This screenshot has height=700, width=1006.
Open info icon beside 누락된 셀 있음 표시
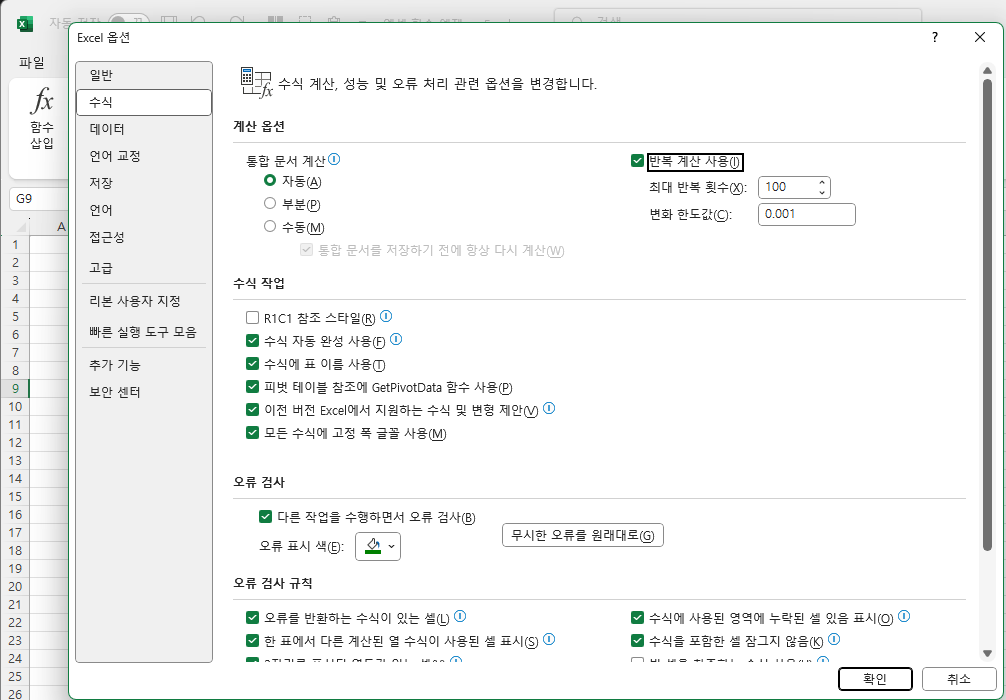(x=904, y=617)
